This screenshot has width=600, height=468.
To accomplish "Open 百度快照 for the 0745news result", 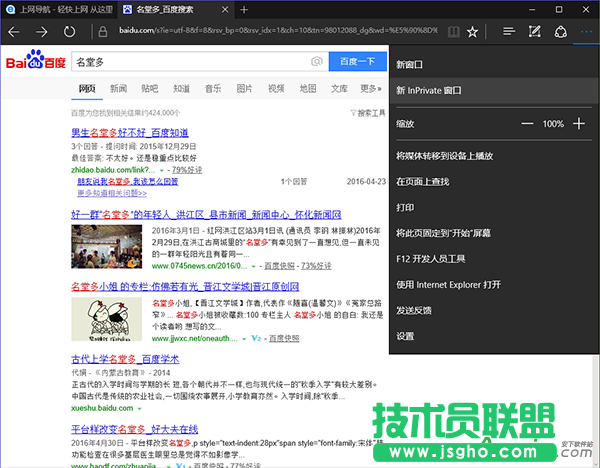I will [279, 266].
